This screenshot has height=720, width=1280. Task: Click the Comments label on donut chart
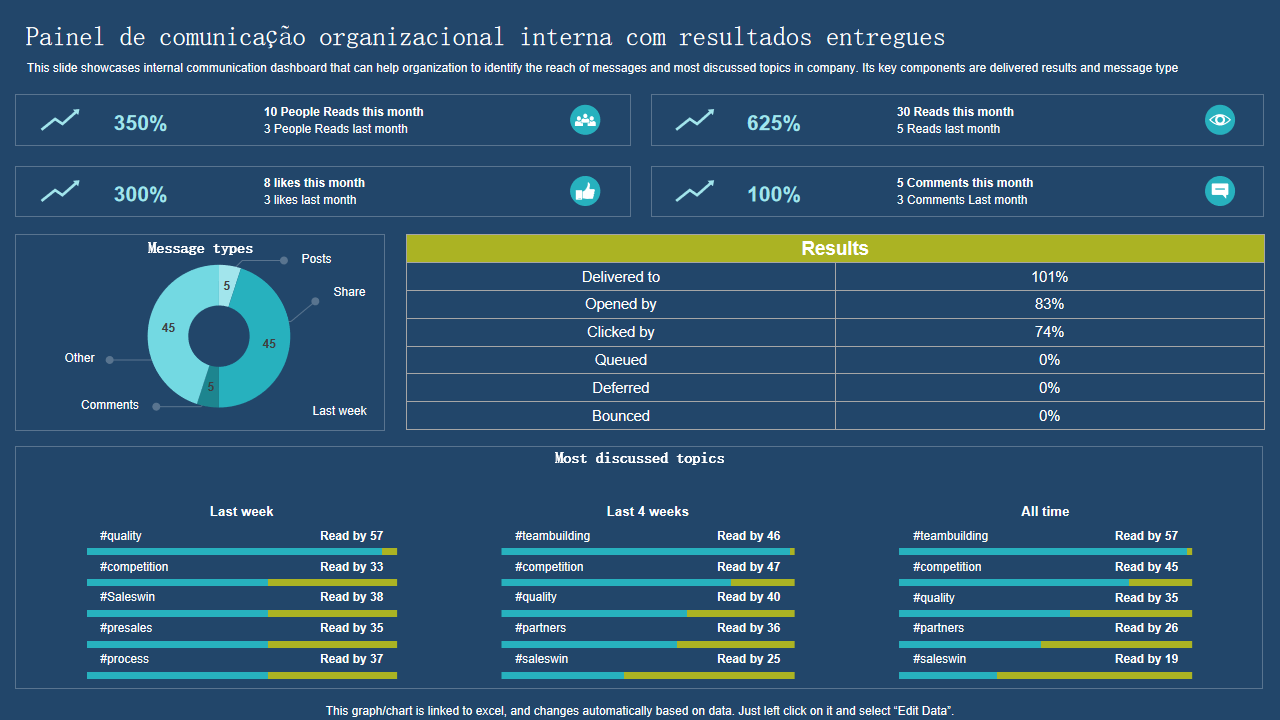(110, 405)
